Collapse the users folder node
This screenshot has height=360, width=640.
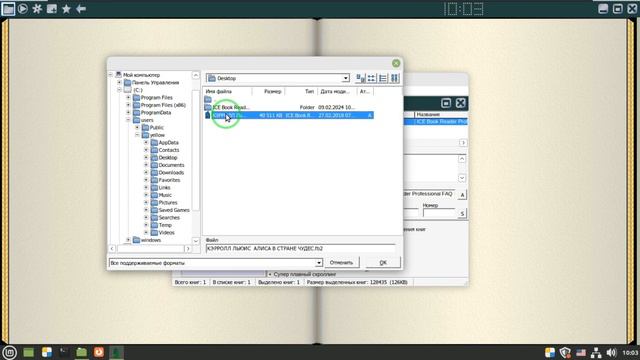coord(128,120)
